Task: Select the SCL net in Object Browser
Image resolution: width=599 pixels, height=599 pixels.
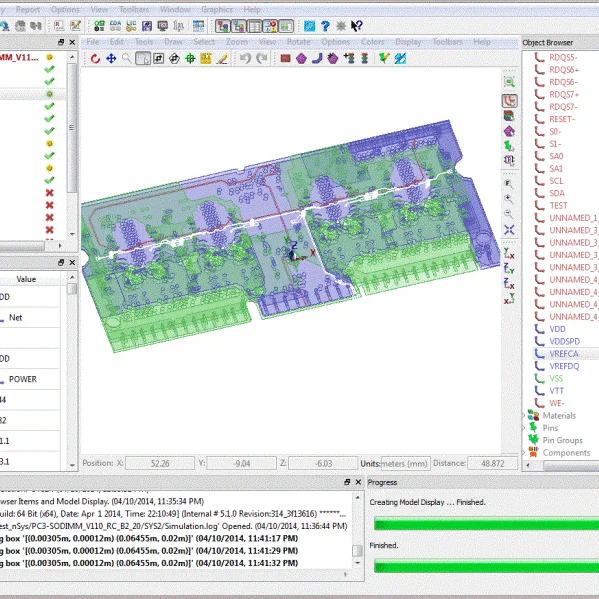Action: [x=556, y=181]
